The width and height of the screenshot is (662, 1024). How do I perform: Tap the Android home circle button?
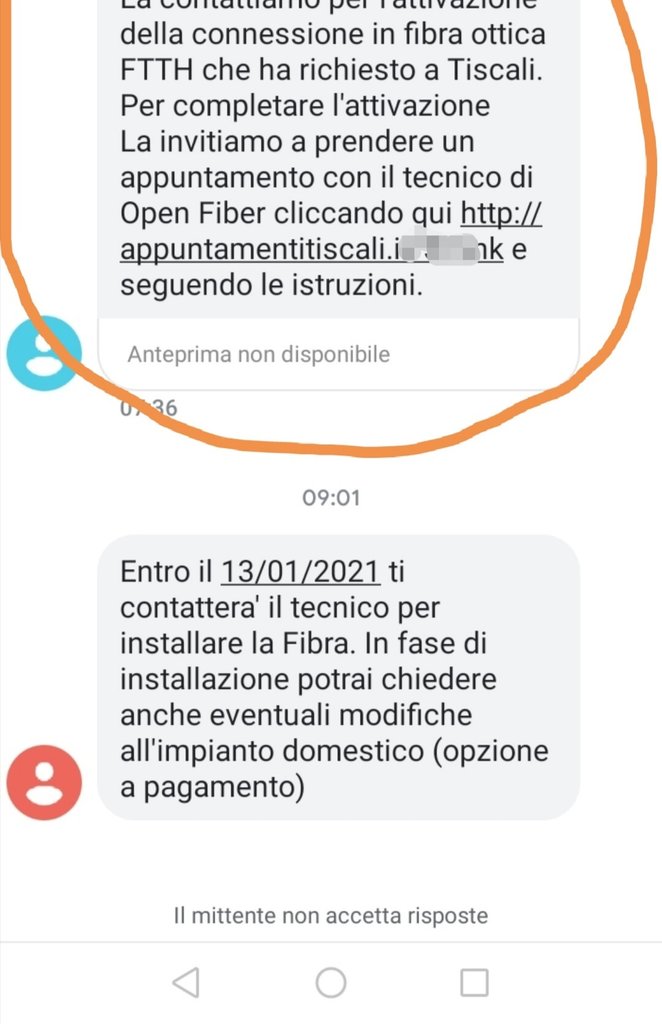coord(331,982)
